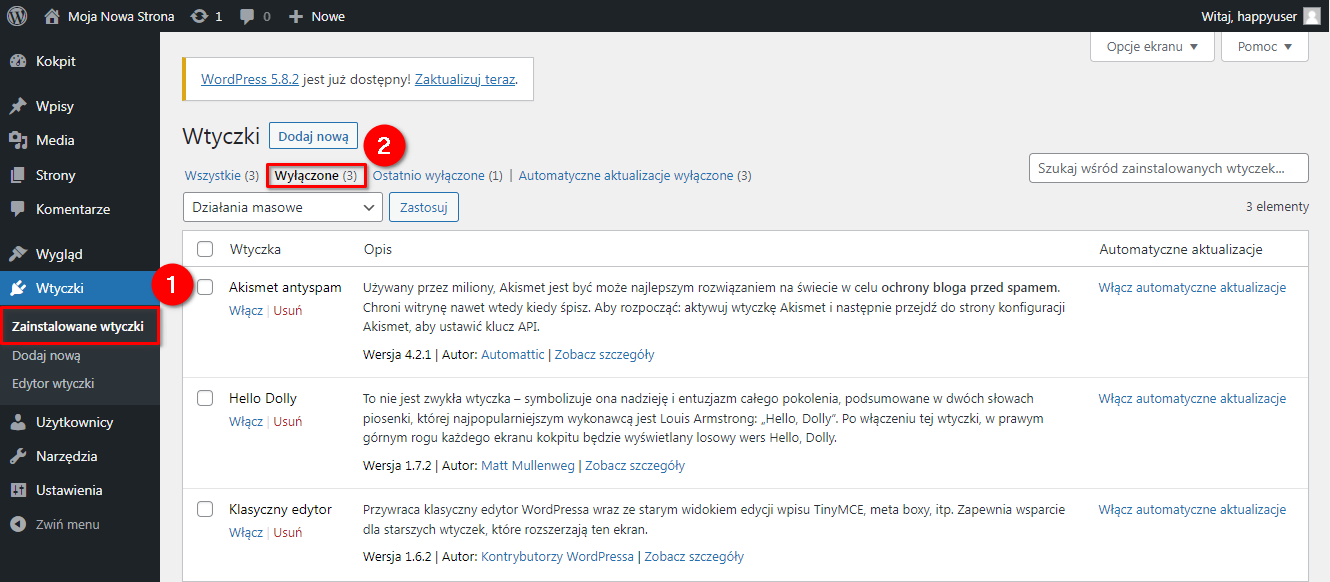The image size is (1330, 582).
Task: Expand the Pomoc help panel
Action: click(1265, 47)
